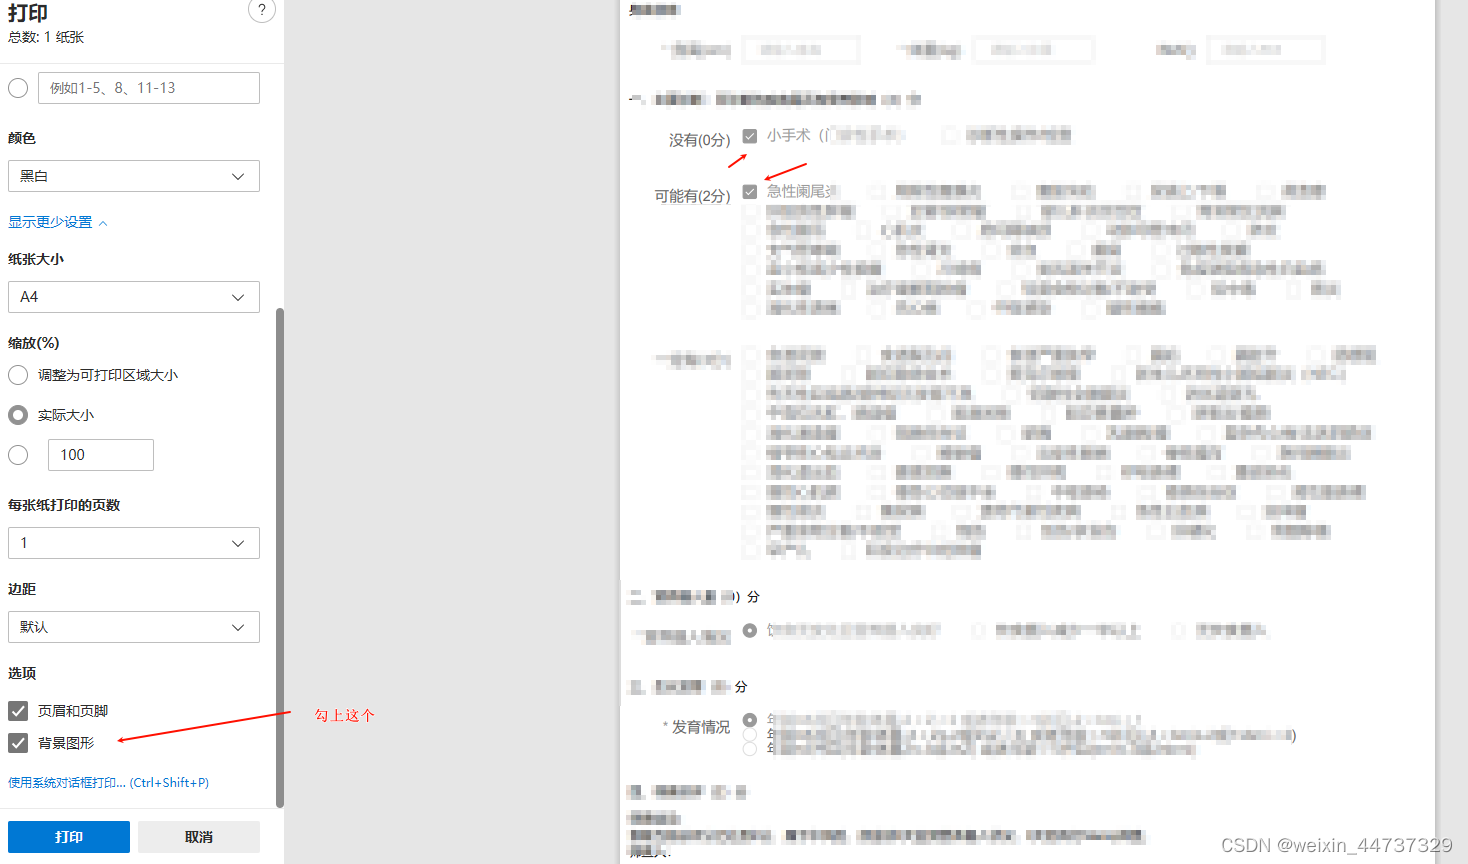Select the custom scale radio next to 100

[17, 455]
